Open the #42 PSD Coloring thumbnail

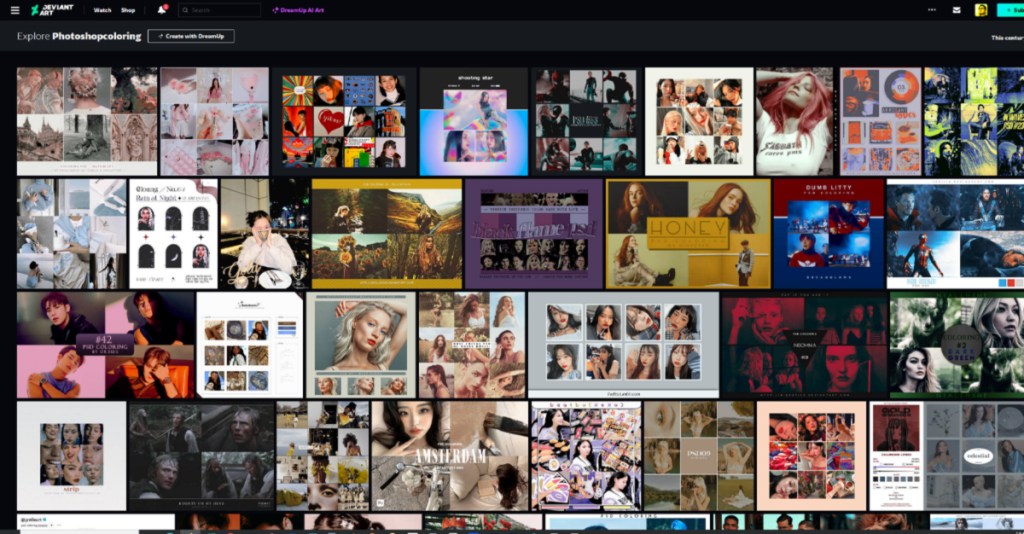[x=105, y=345]
